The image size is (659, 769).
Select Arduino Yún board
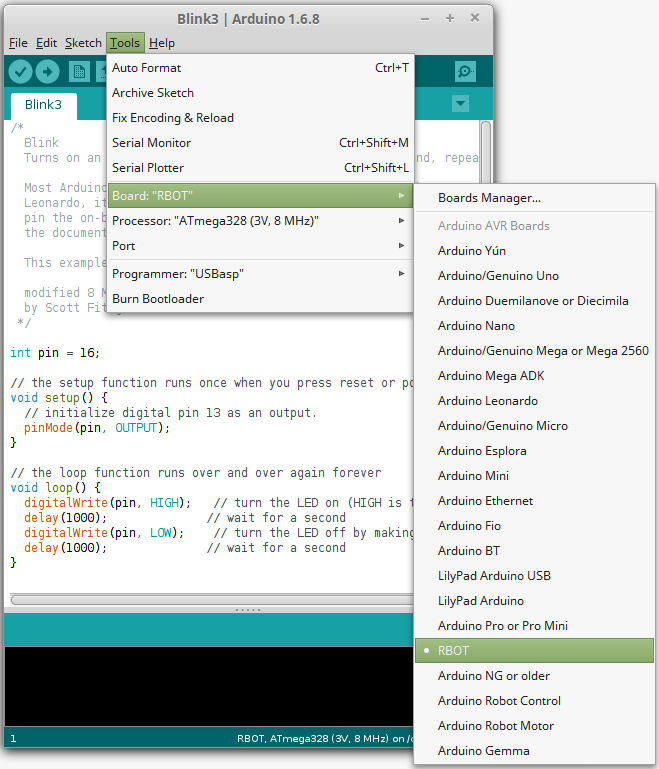[x=534, y=251]
